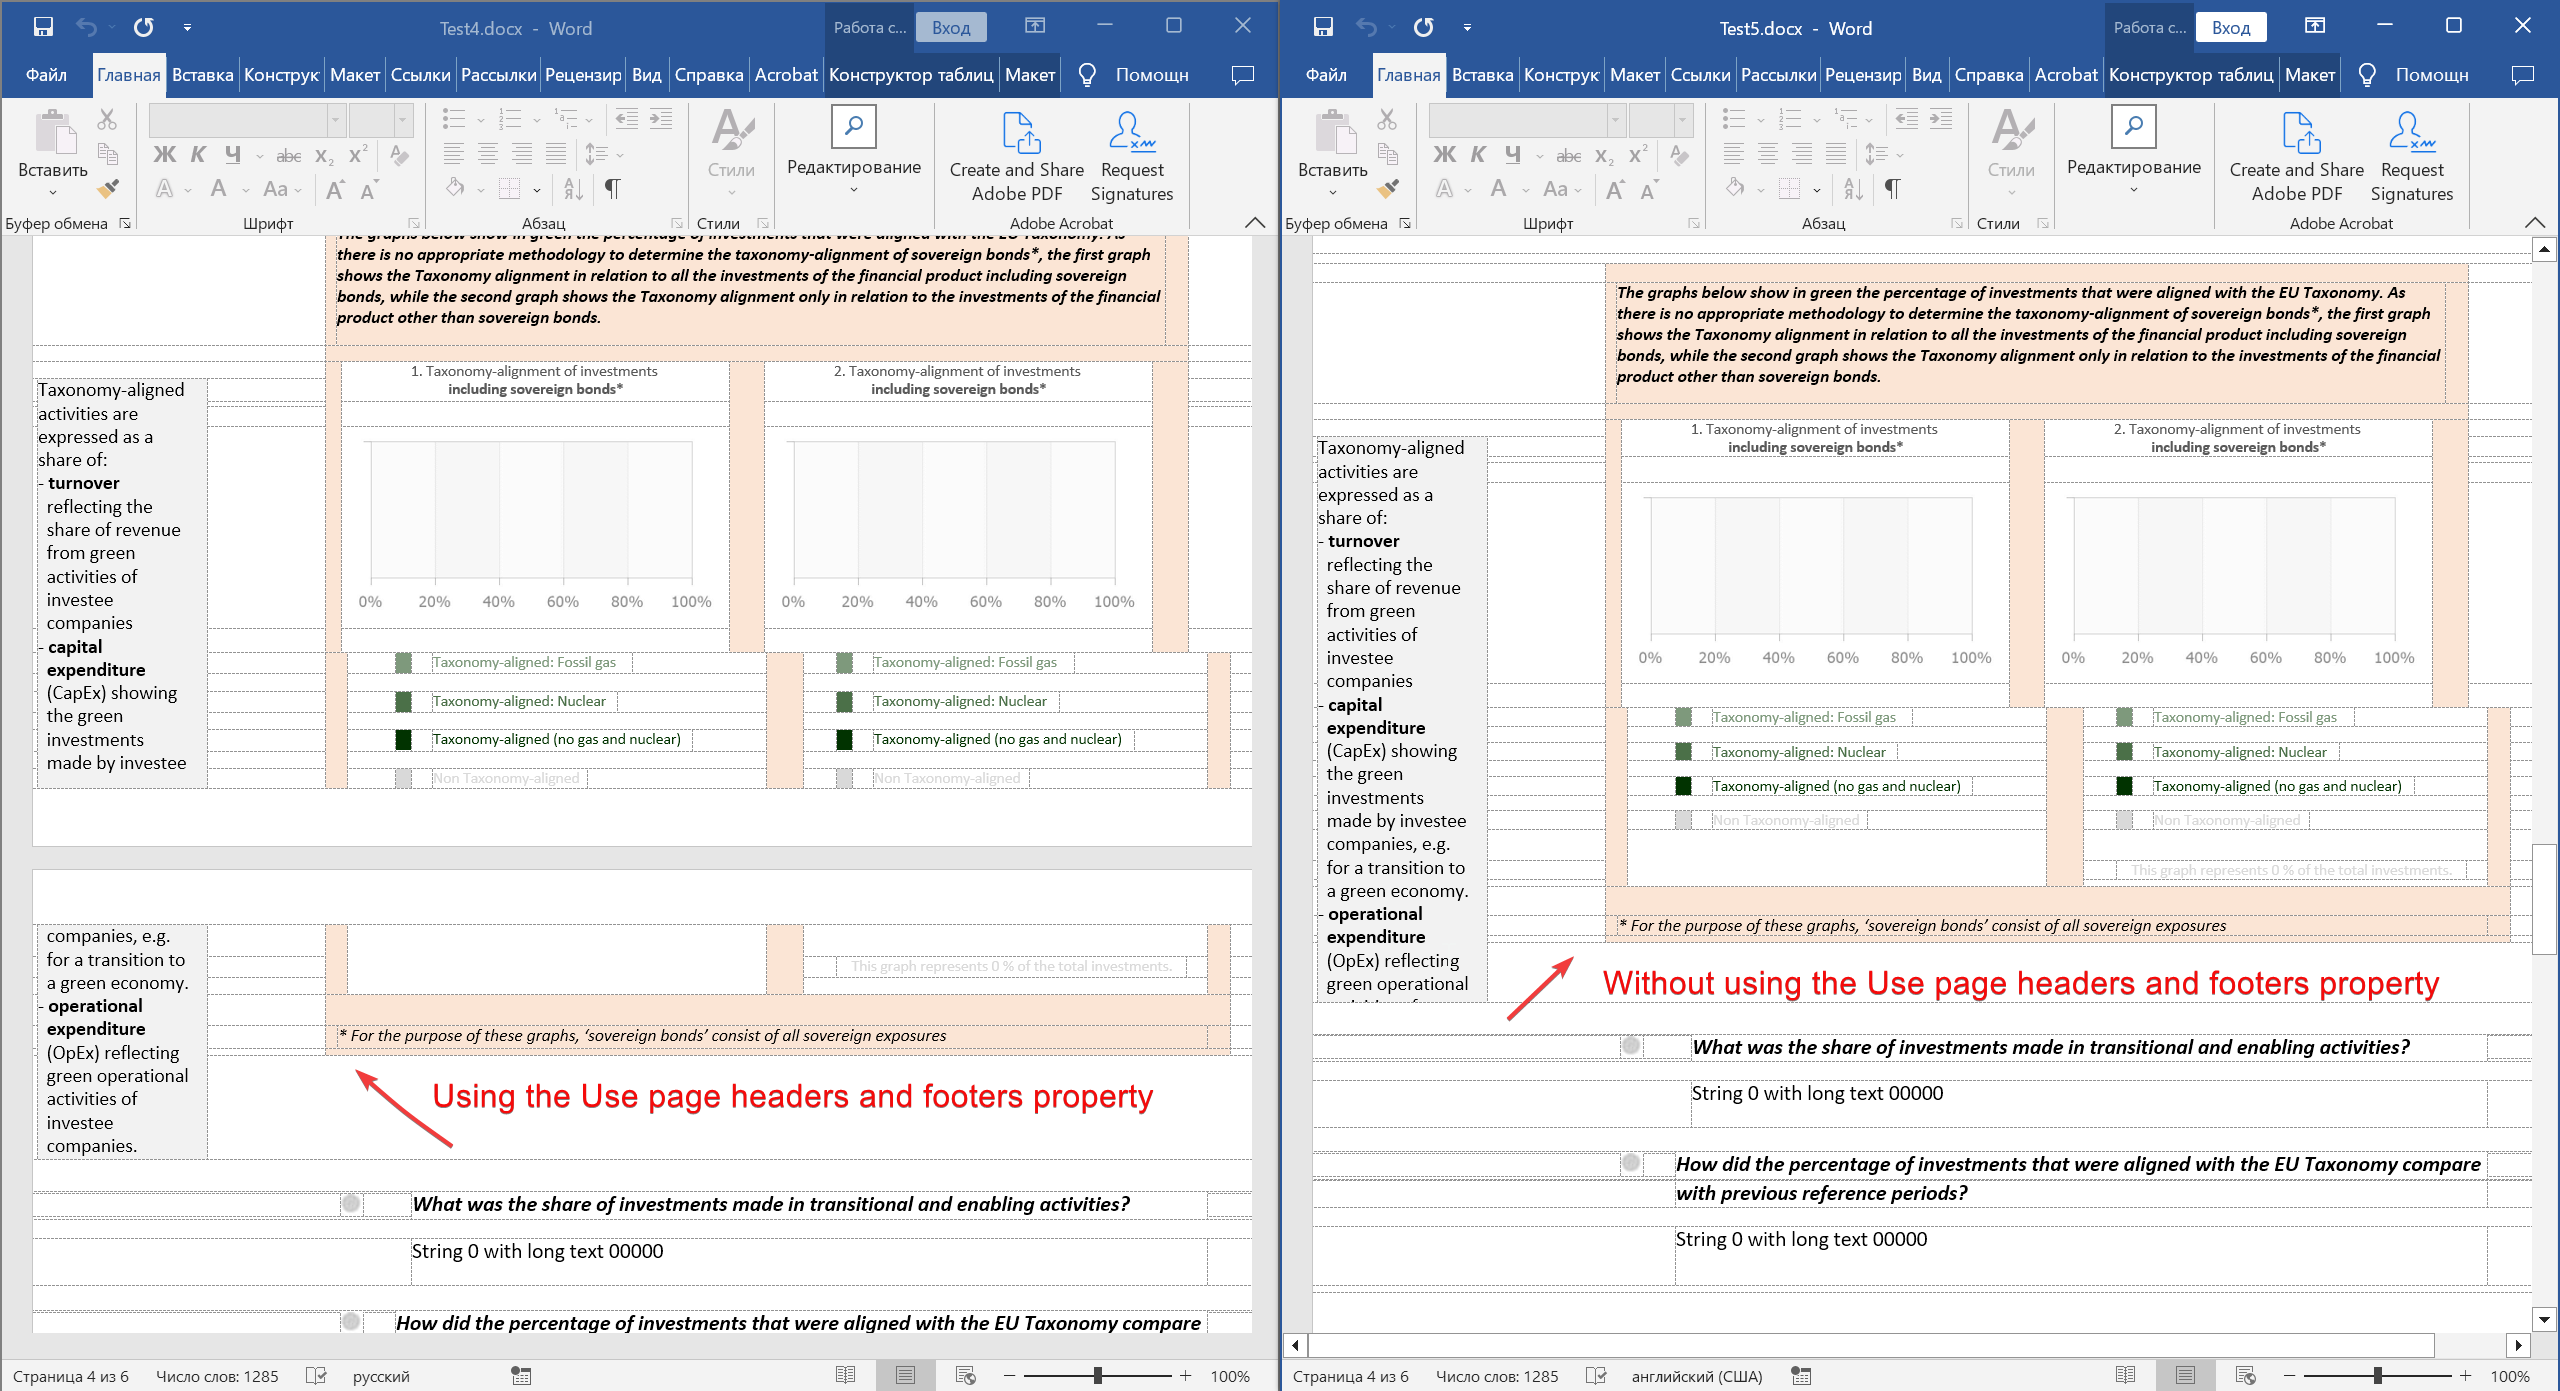Image resolution: width=2560 pixels, height=1391 pixels.
Task: Toggle Superscript x² in Test5.docx ribbon
Action: tap(1637, 155)
